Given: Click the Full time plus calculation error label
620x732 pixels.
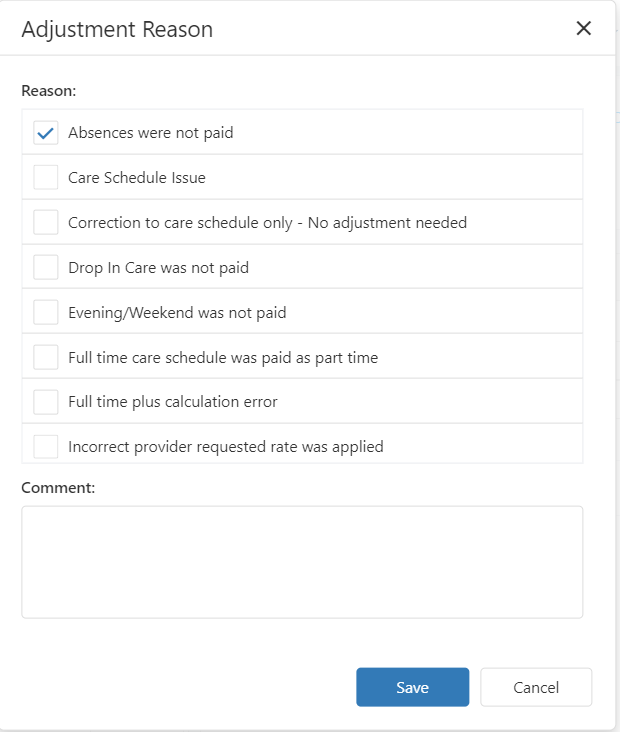Looking at the screenshot, I should 173,402.
